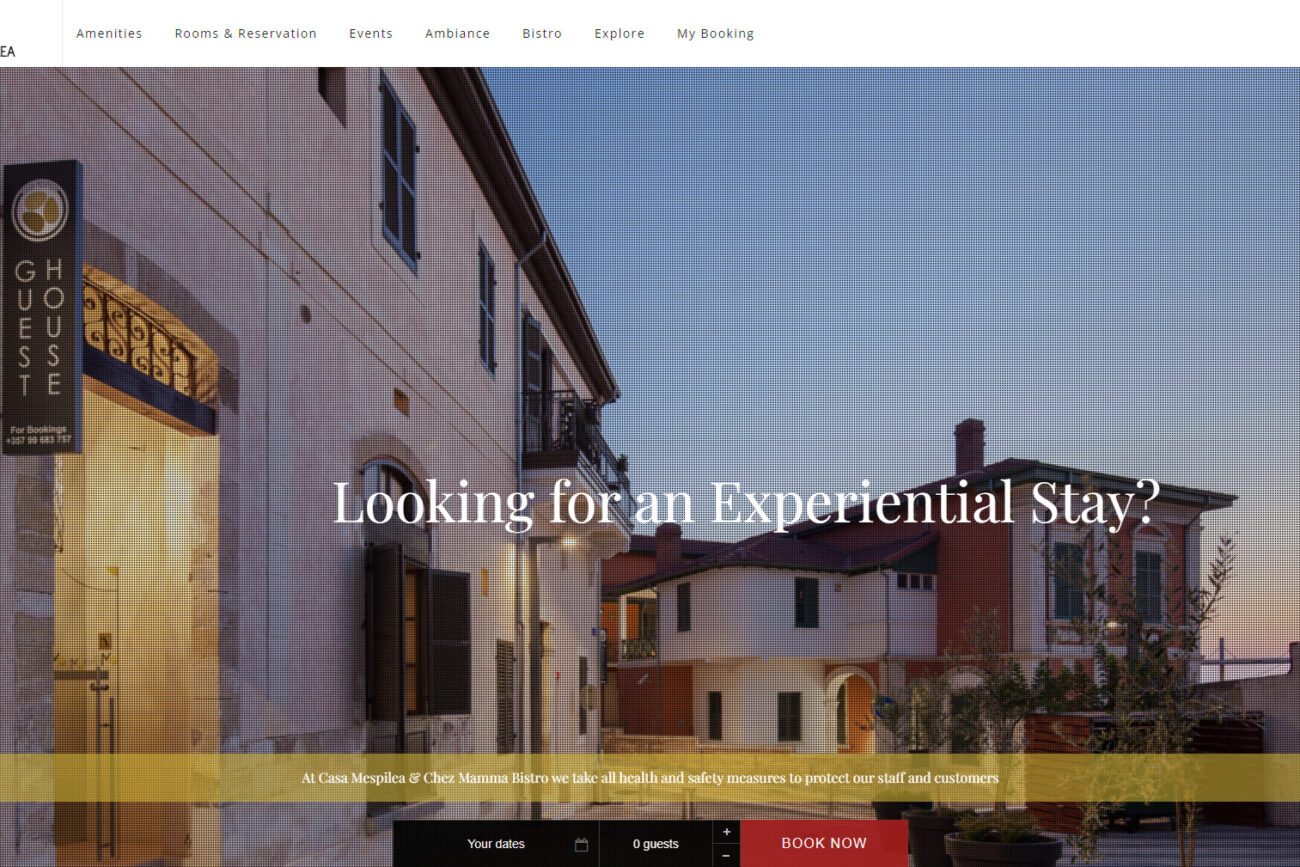Click the yellow health and safety banner
1300x867 pixels.
650,778
